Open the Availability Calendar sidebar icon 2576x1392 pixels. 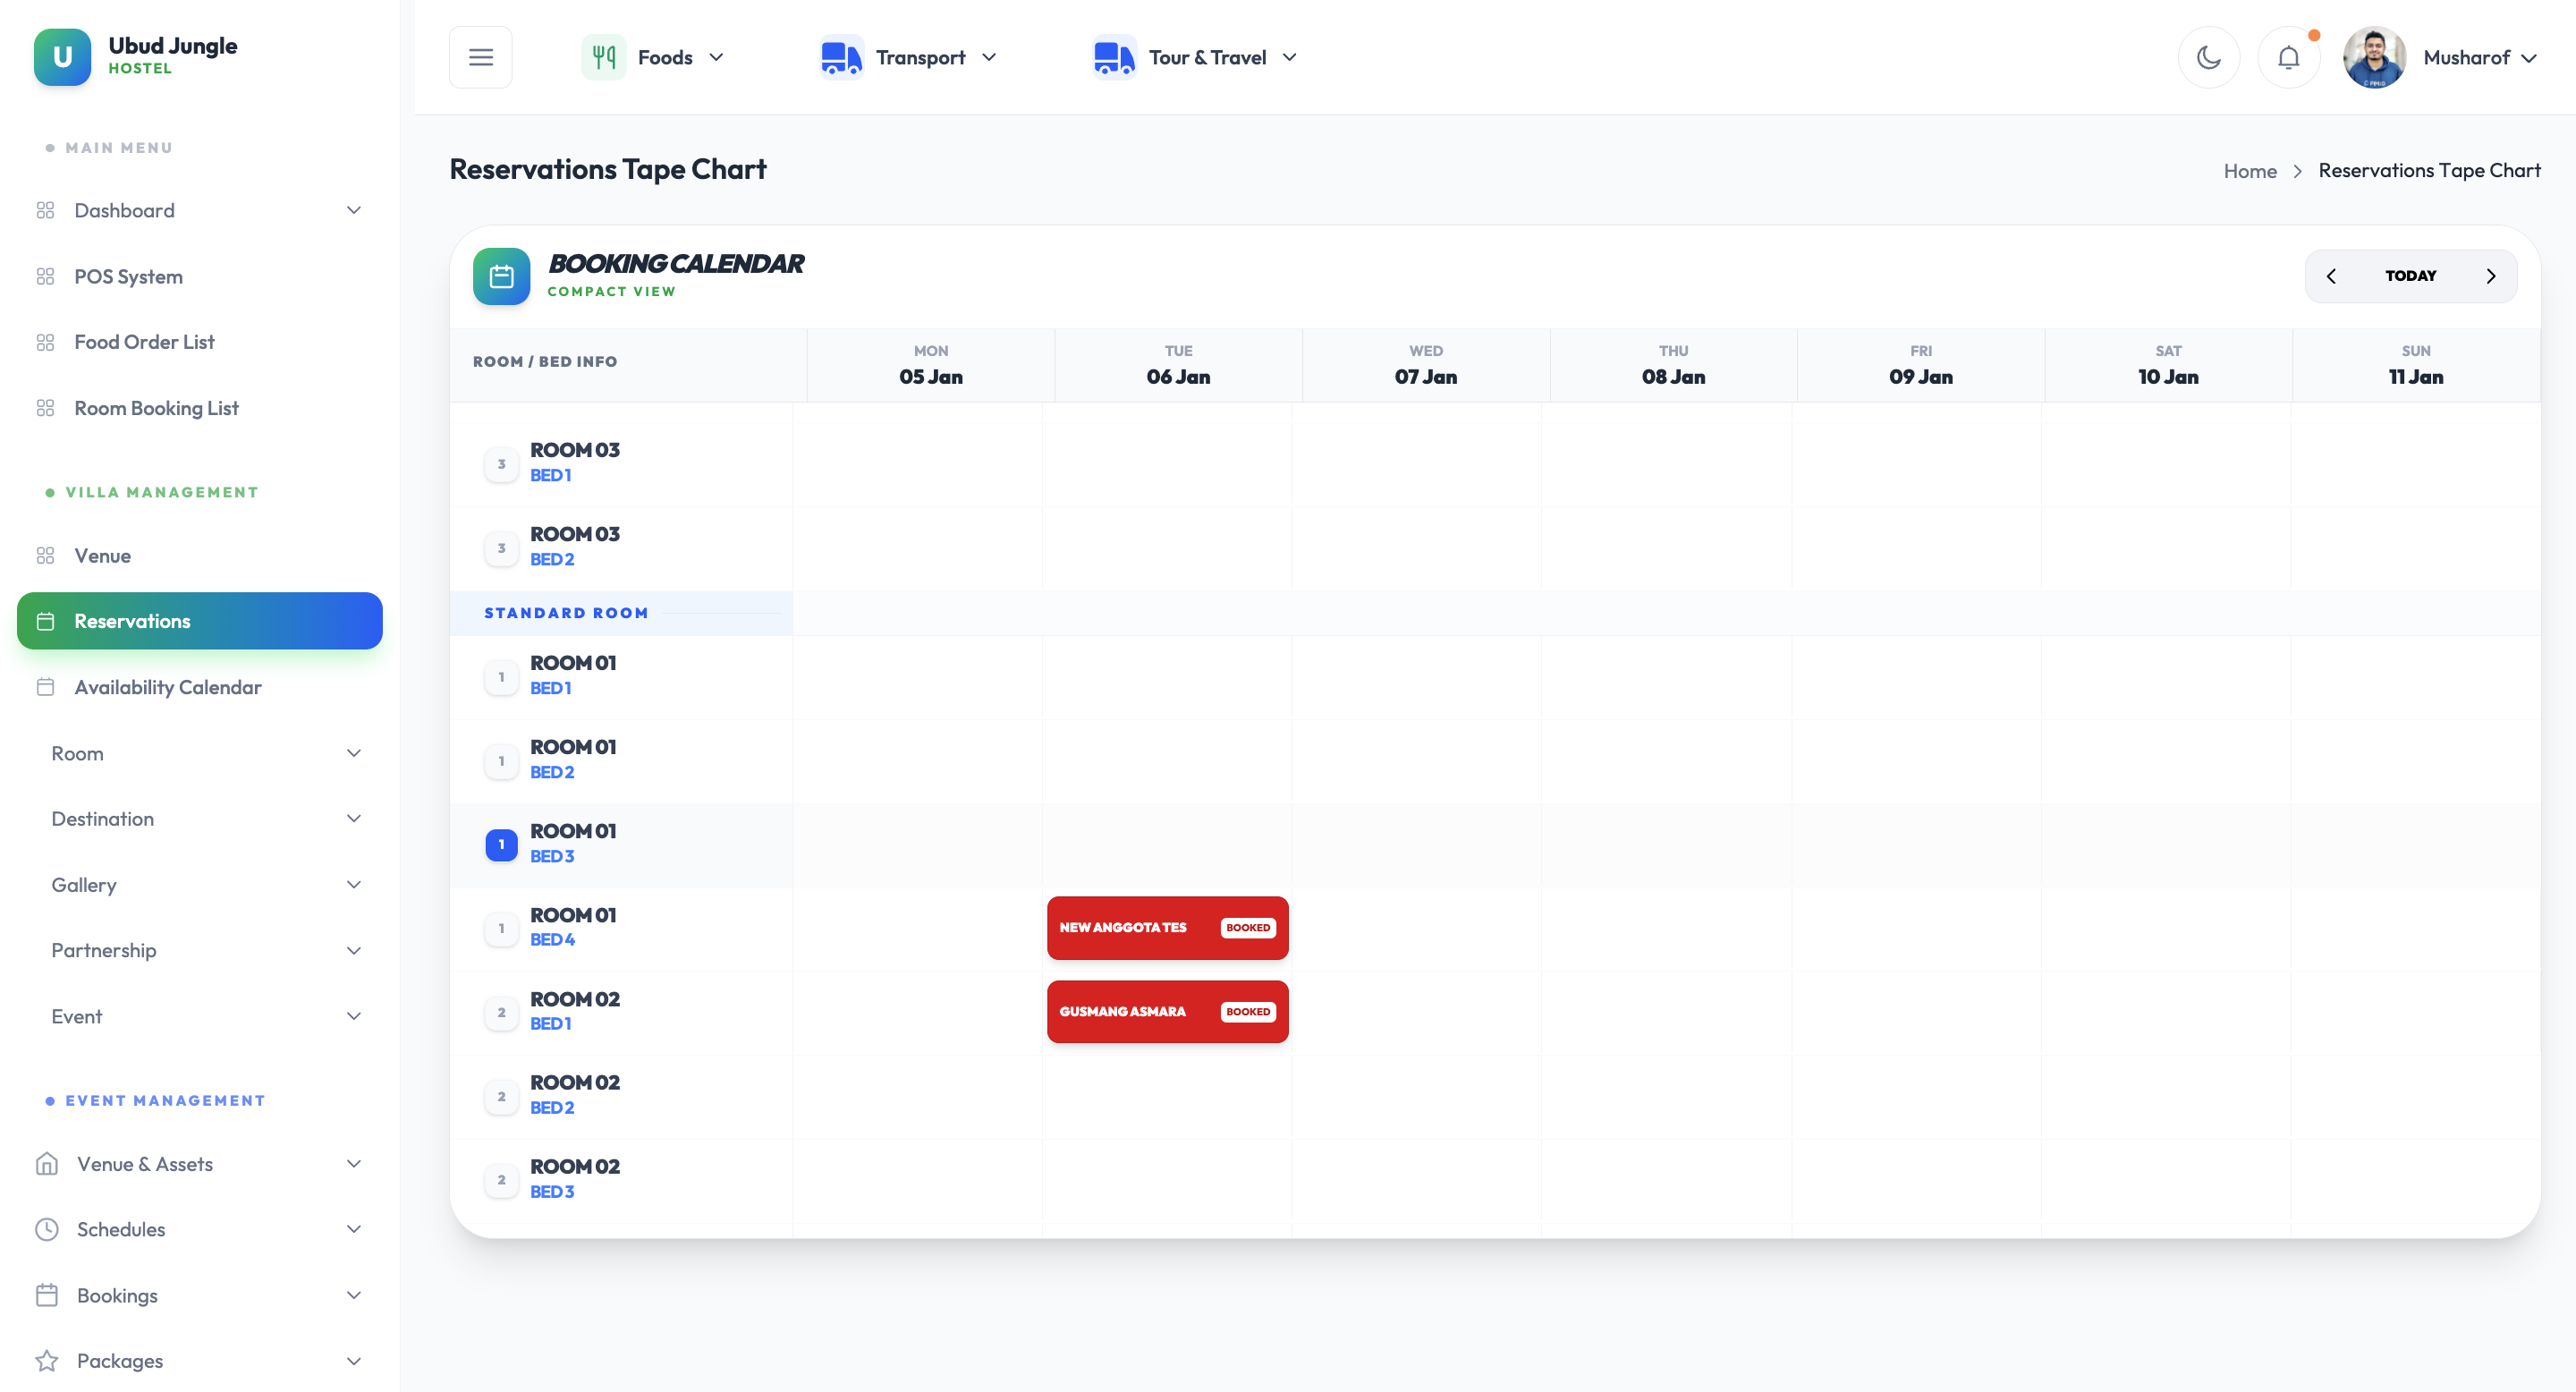tap(45, 687)
